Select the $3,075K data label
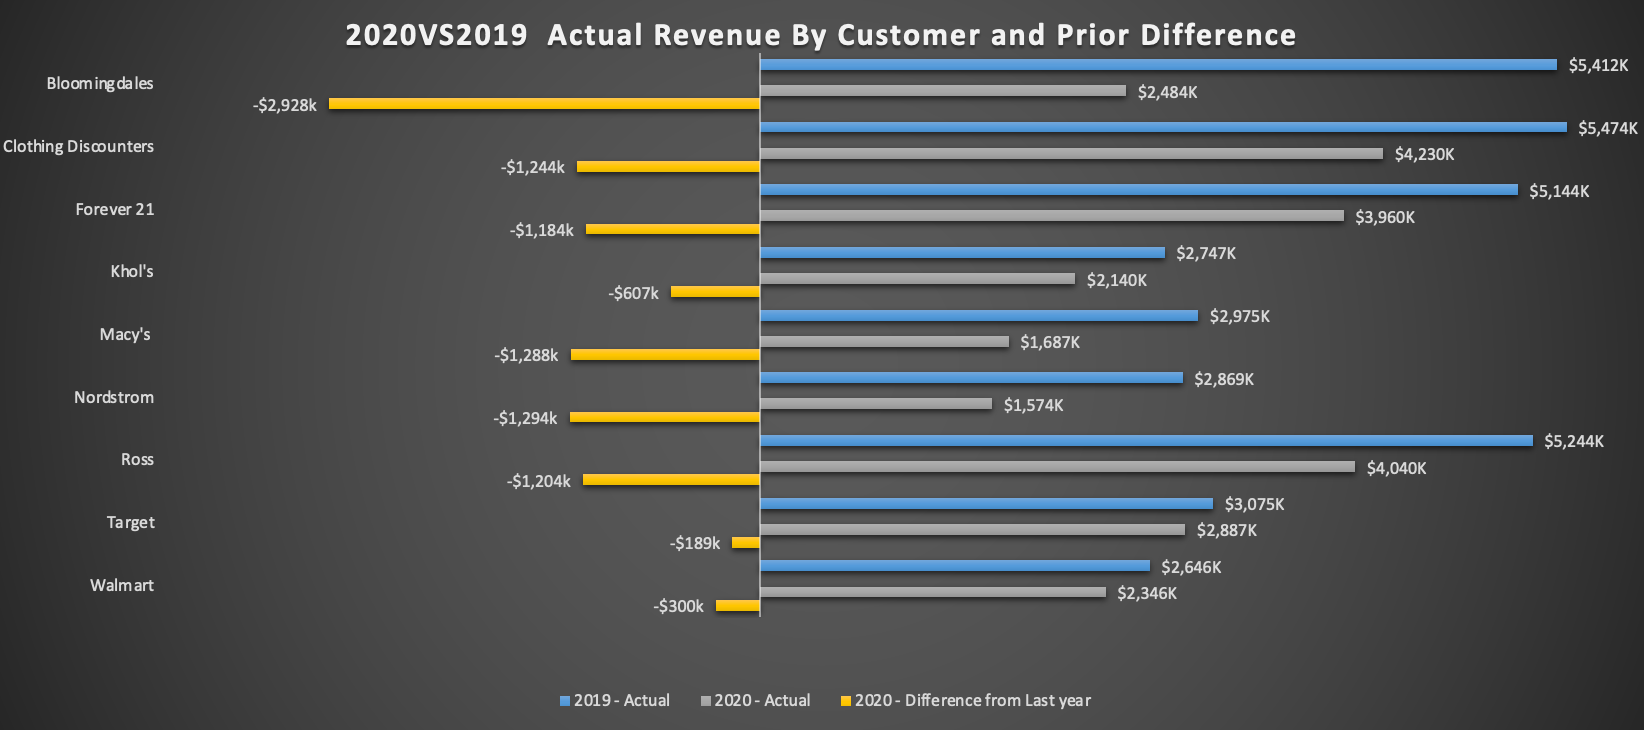This screenshot has height=730, width=1644. pos(1255,504)
